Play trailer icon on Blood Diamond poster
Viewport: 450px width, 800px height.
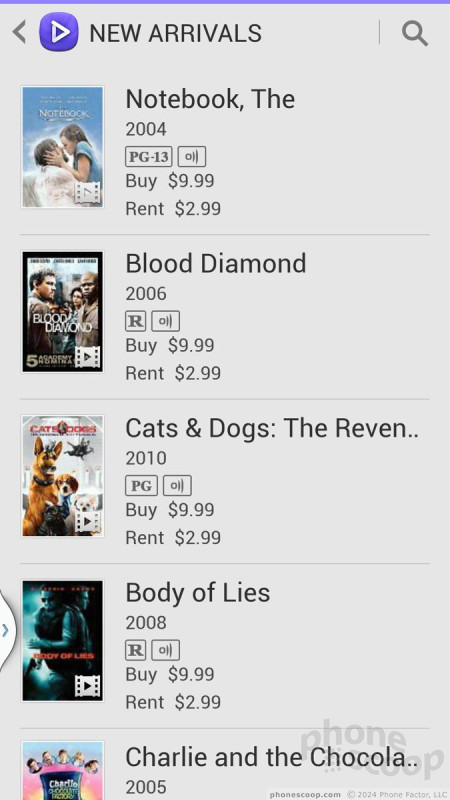[88, 357]
